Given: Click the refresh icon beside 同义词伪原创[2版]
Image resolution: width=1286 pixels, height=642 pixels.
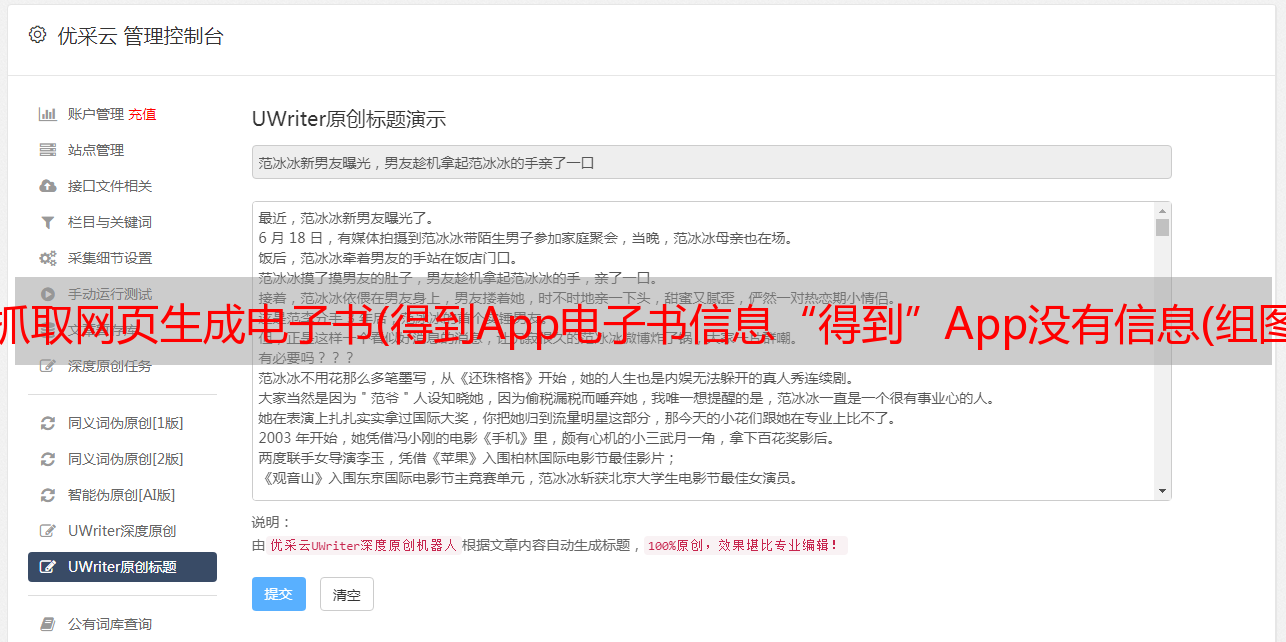Looking at the screenshot, I should pos(47,459).
